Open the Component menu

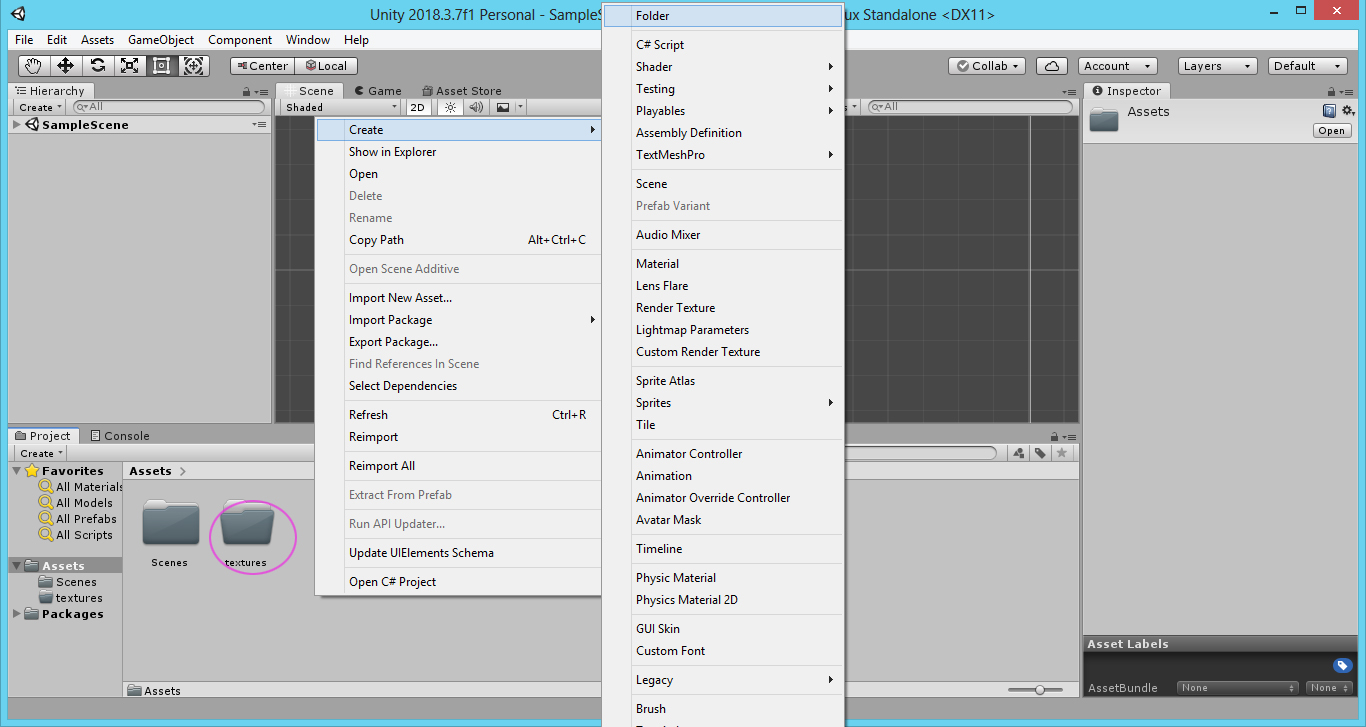pyautogui.click(x=240, y=40)
